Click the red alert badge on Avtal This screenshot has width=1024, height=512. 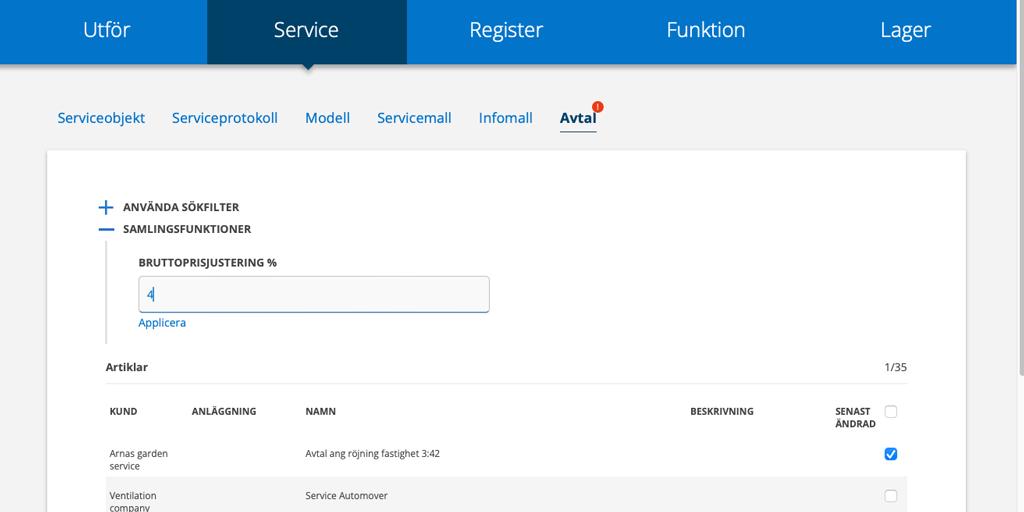click(x=598, y=107)
